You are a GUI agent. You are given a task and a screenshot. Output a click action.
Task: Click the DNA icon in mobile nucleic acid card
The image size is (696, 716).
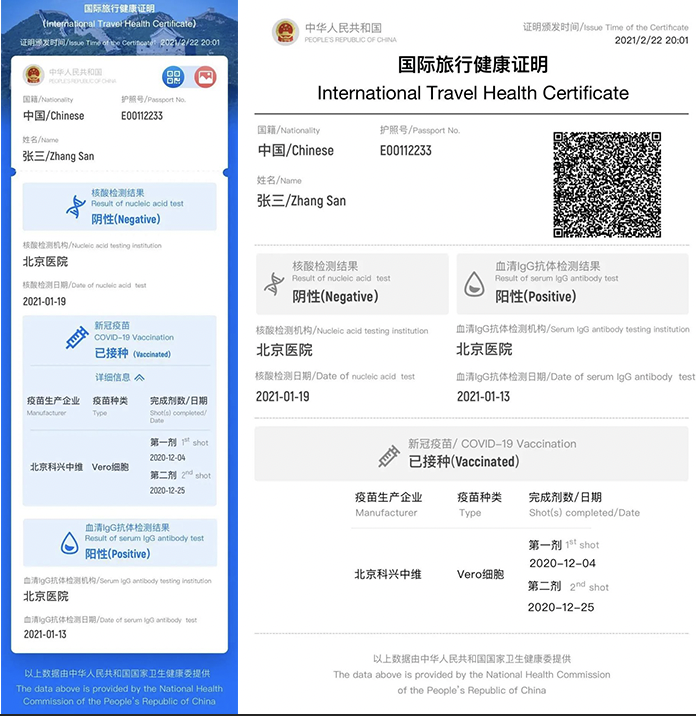(x=75, y=207)
